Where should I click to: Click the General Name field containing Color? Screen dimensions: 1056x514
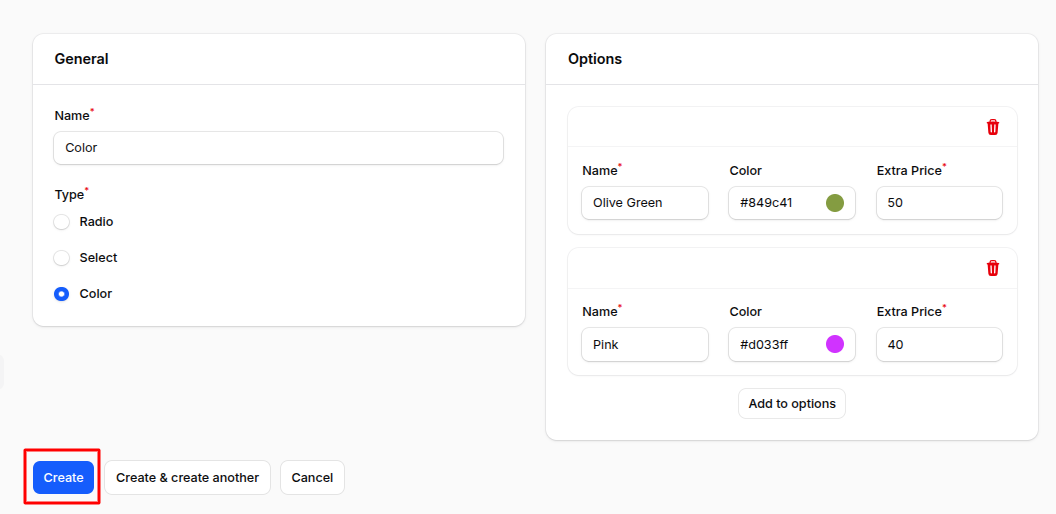coord(278,148)
